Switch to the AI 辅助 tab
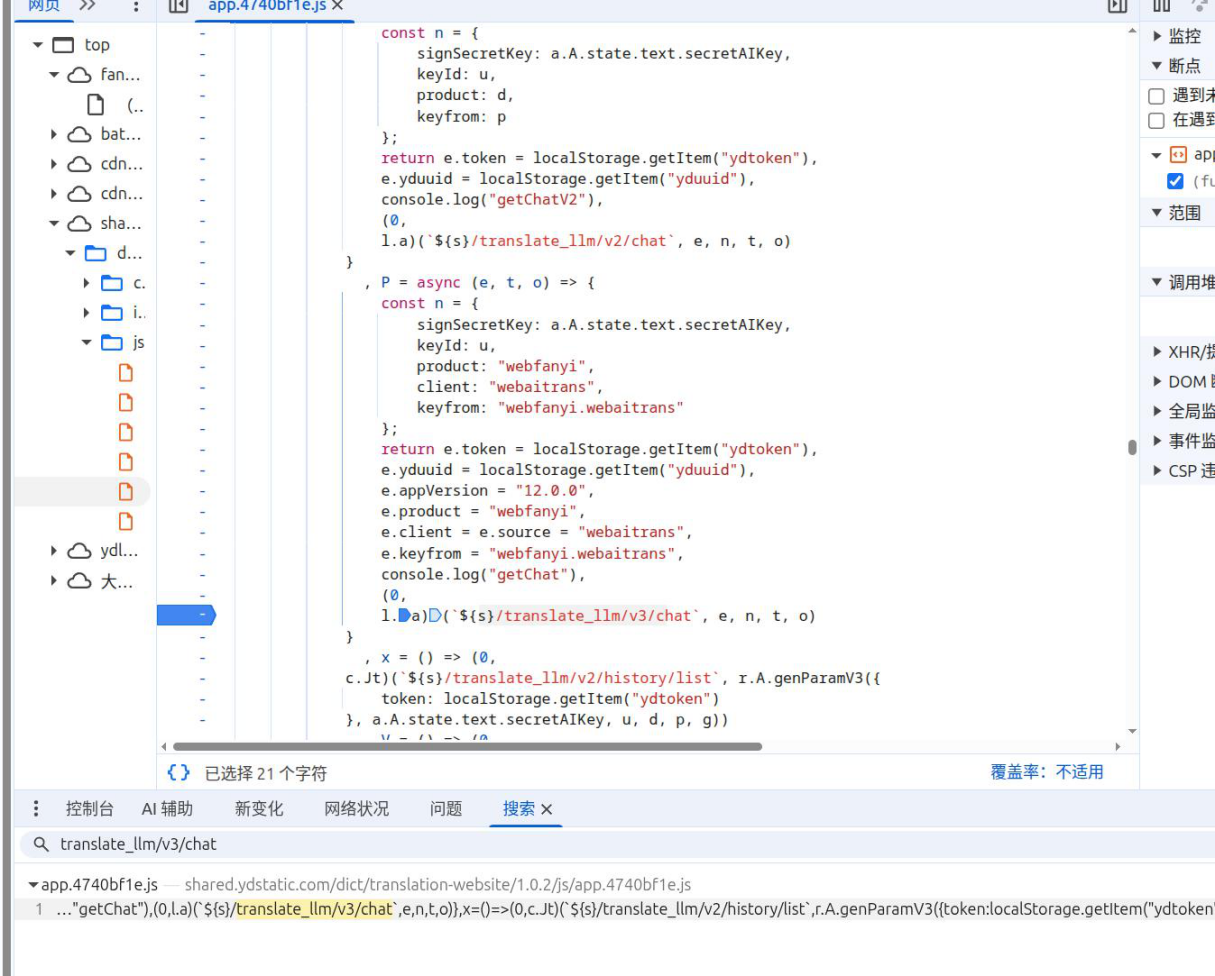This screenshot has width=1215, height=976. coord(167,809)
